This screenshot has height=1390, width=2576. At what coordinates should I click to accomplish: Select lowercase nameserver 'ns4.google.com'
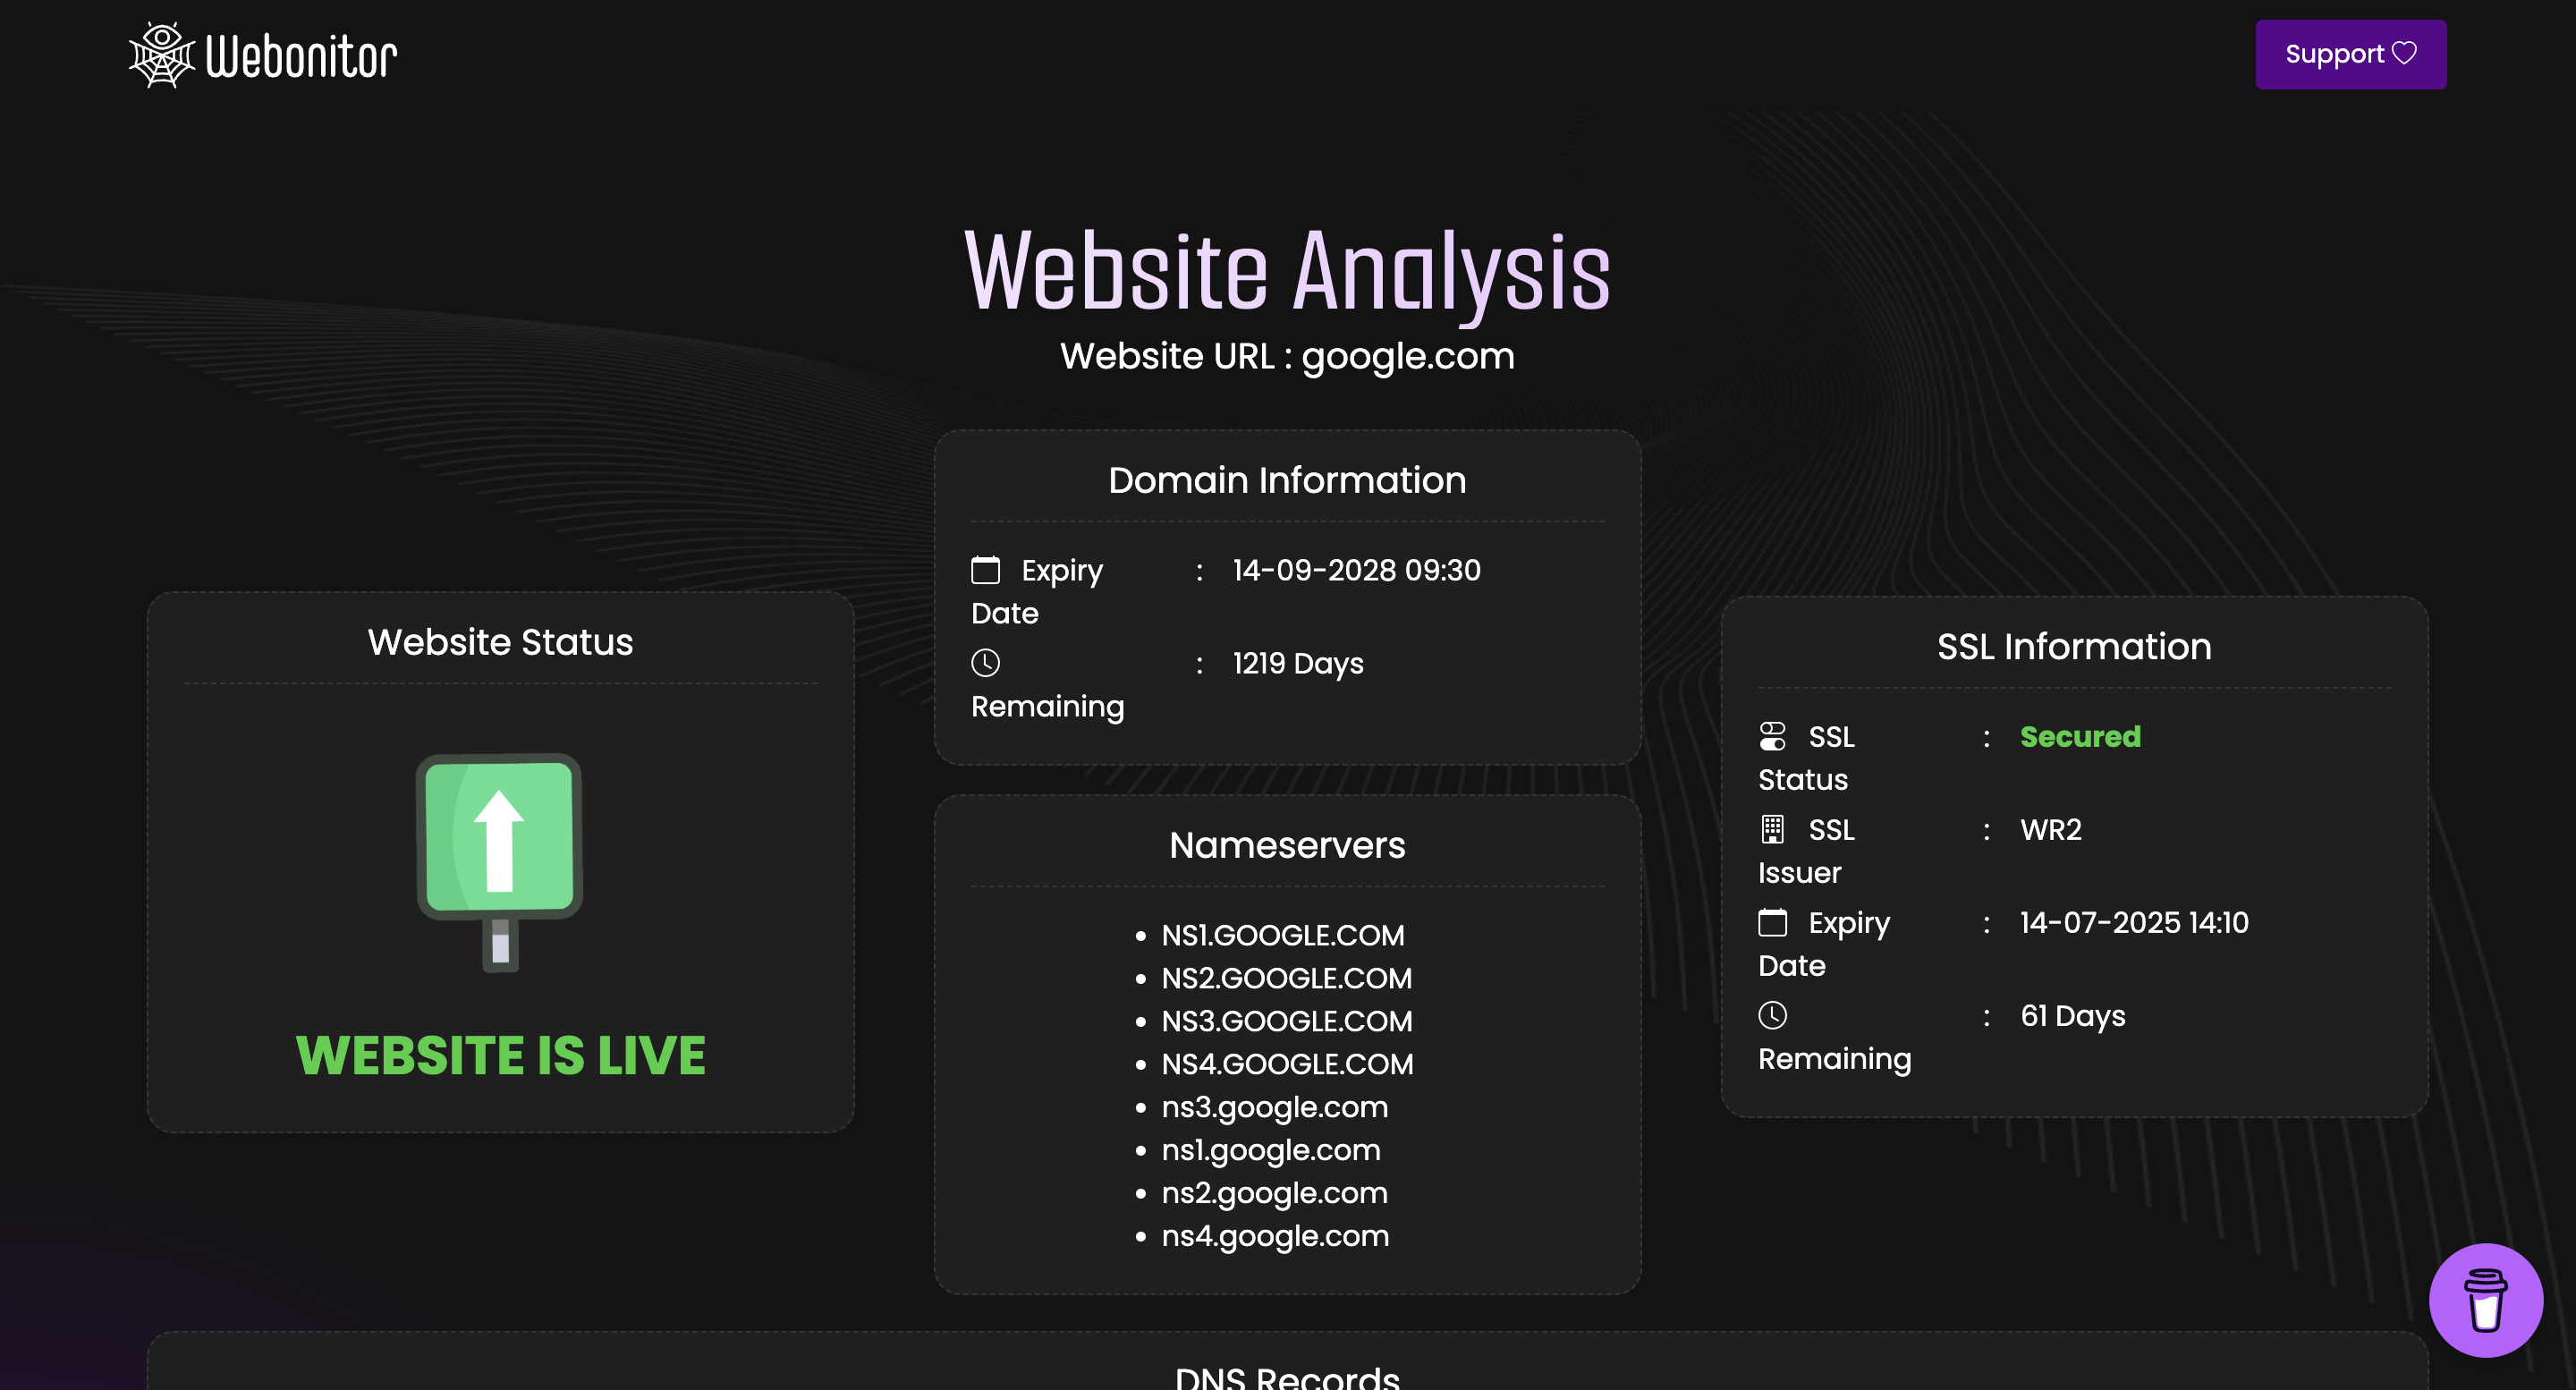tap(1276, 1237)
